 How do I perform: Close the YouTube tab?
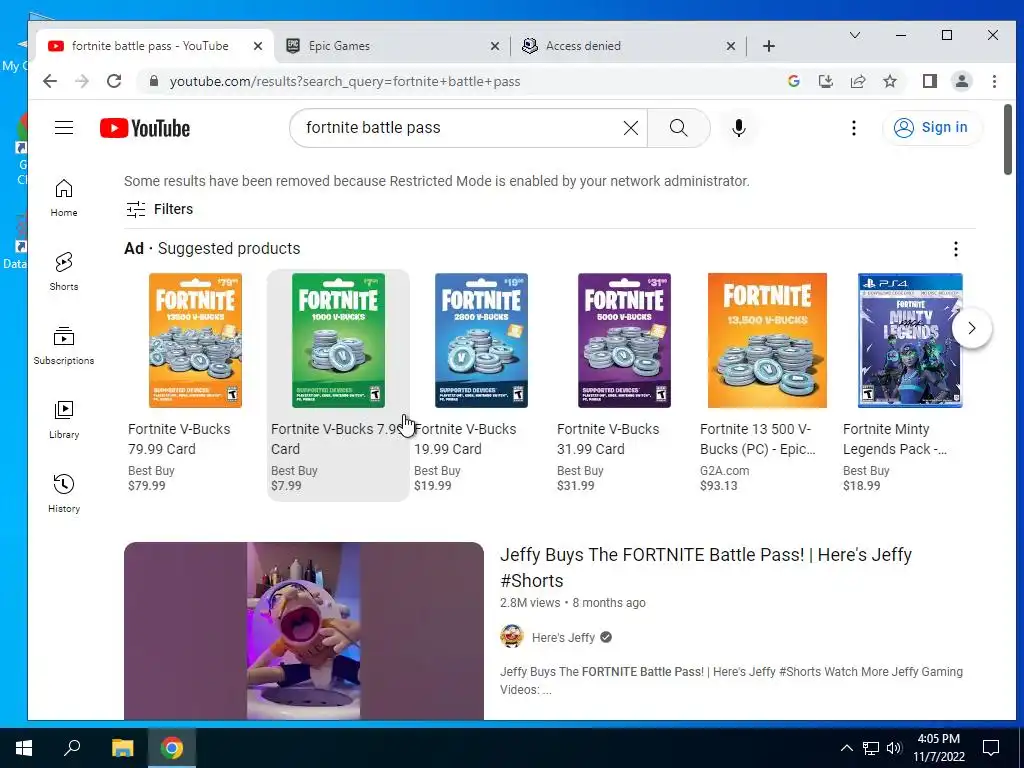tap(258, 46)
